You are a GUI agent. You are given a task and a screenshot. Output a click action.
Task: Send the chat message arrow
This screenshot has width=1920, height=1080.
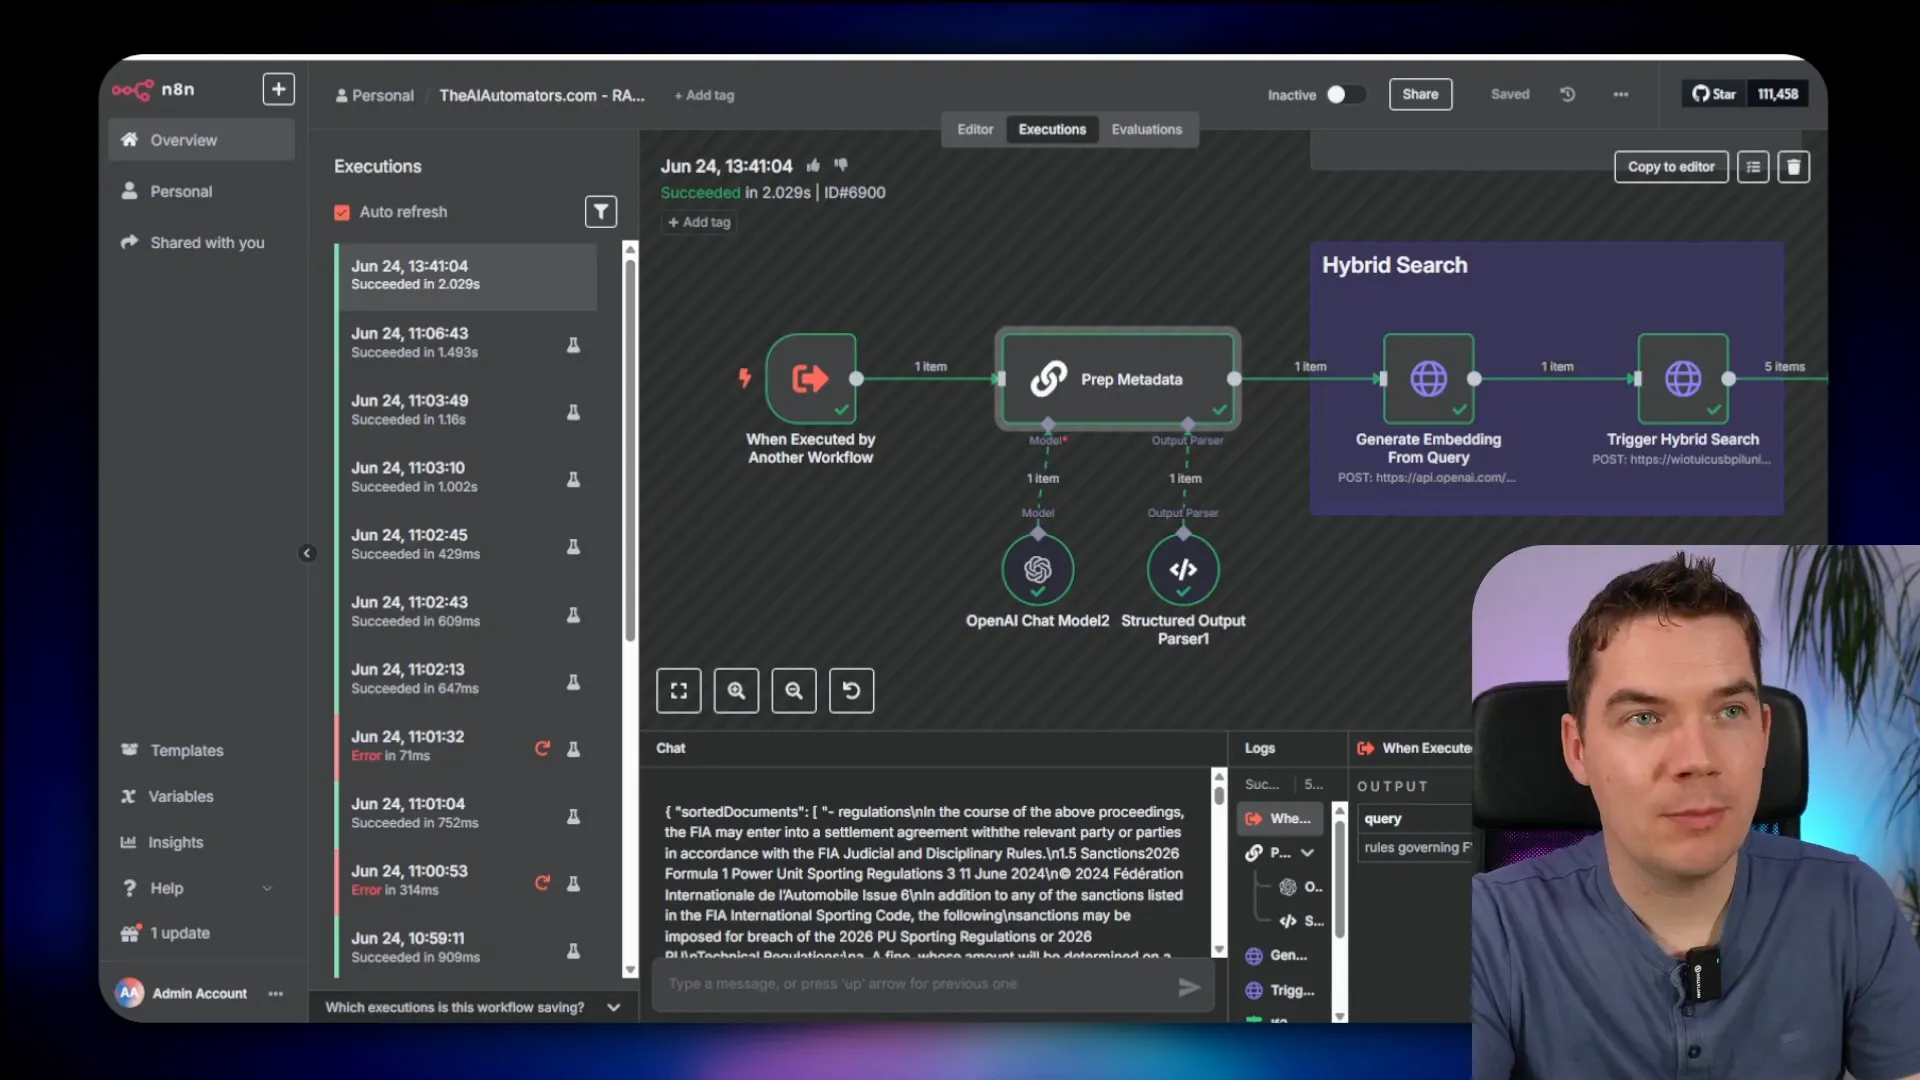[x=1189, y=987]
